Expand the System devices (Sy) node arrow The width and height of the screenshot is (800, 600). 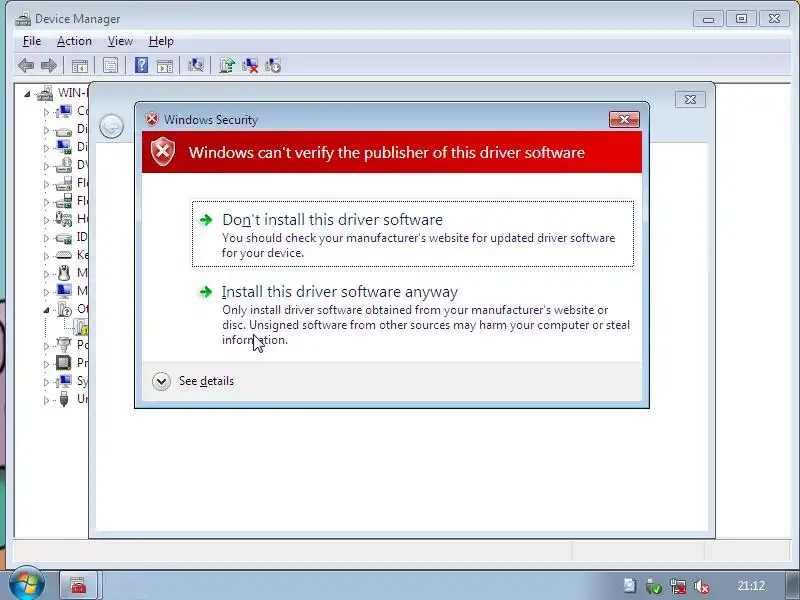coord(46,382)
